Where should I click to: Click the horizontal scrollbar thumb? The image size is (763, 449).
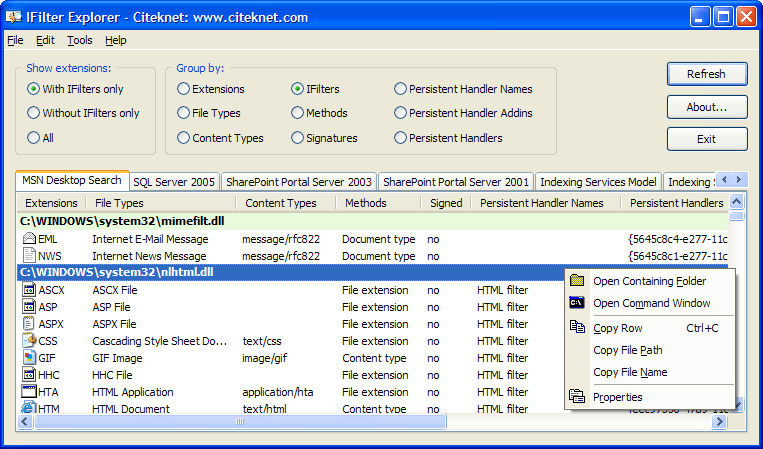click(240, 422)
